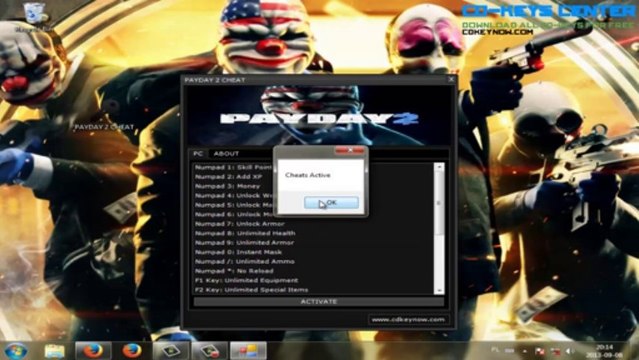Close the PAYDAY 2 CHEAT window
The image size is (639, 360).
coord(451,80)
